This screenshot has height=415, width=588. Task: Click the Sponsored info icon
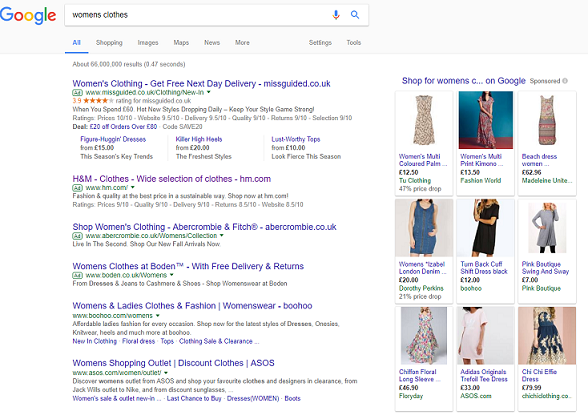coord(565,81)
